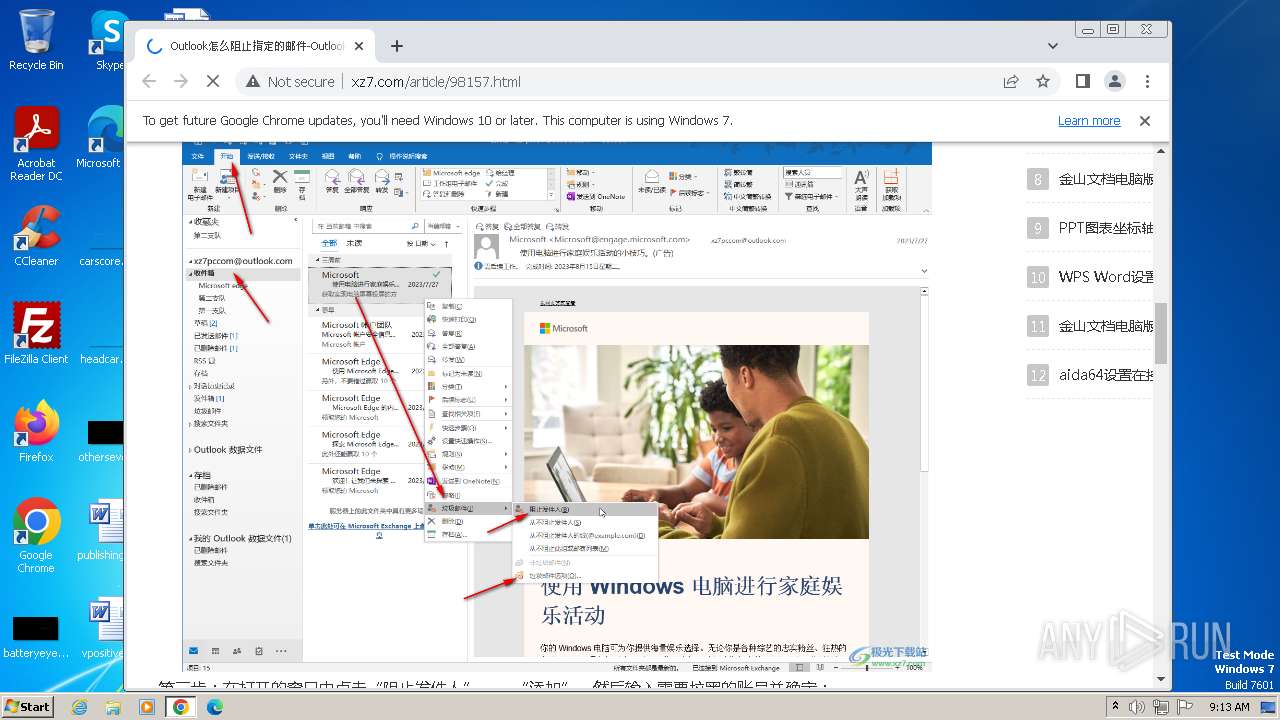The height and width of the screenshot is (720, 1280).
Task: Open Acrobat Reader DC shortcut
Action: click(x=36, y=144)
